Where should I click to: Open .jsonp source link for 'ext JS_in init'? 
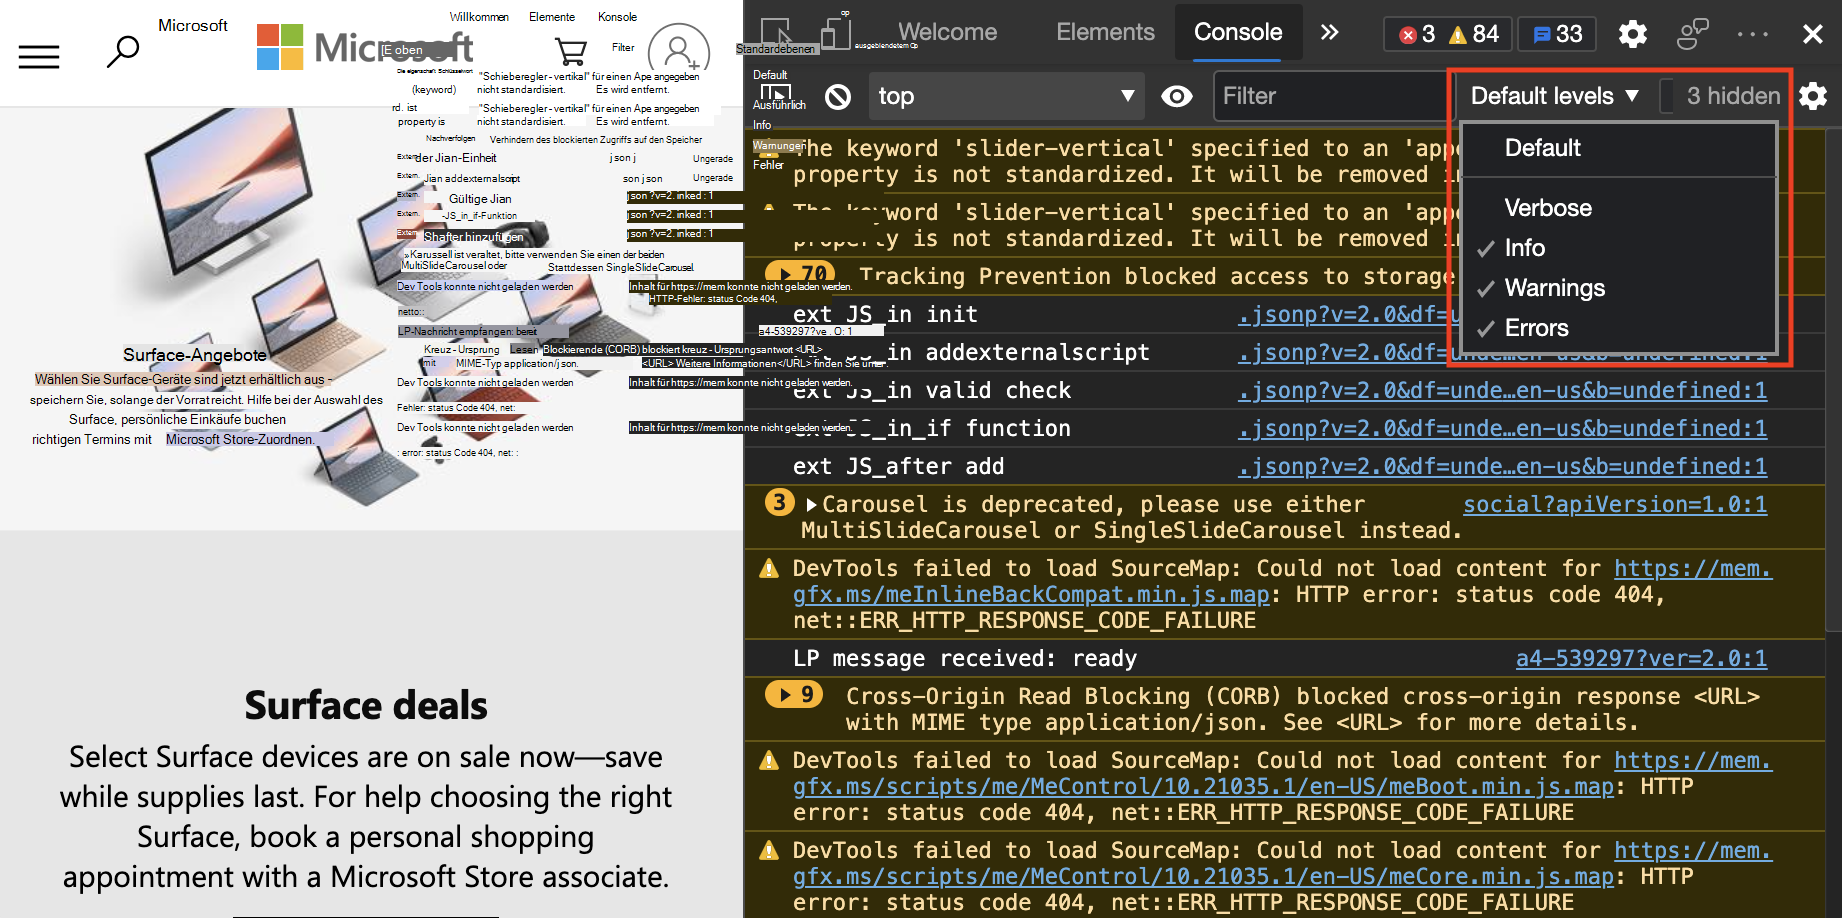coord(1349,315)
